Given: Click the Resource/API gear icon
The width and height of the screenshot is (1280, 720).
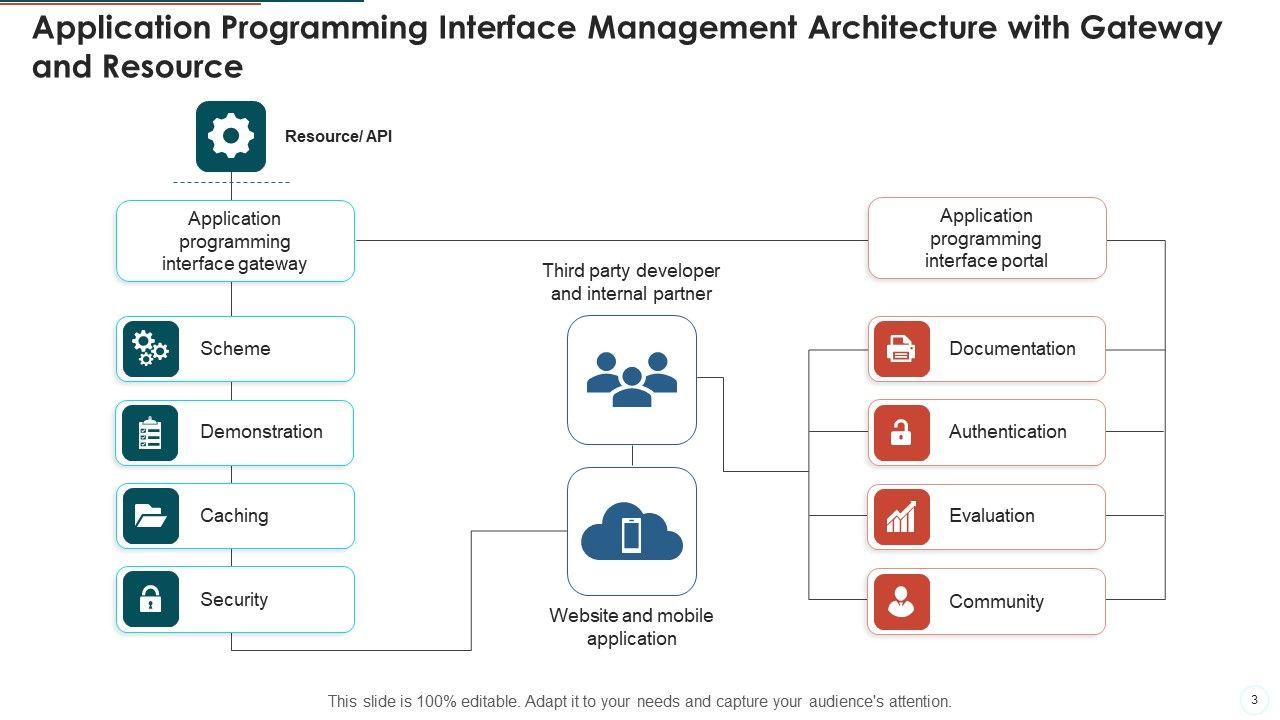Looking at the screenshot, I should (231, 136).
